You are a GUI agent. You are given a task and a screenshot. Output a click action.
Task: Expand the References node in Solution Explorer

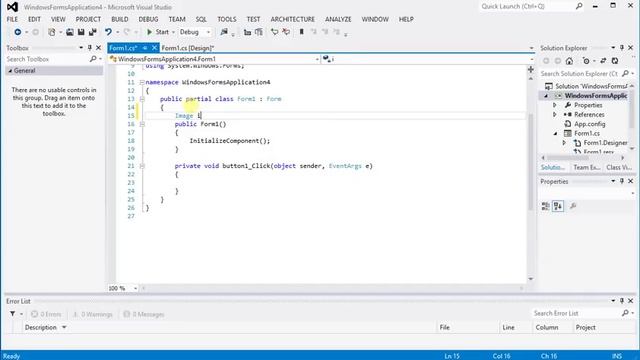555,115
